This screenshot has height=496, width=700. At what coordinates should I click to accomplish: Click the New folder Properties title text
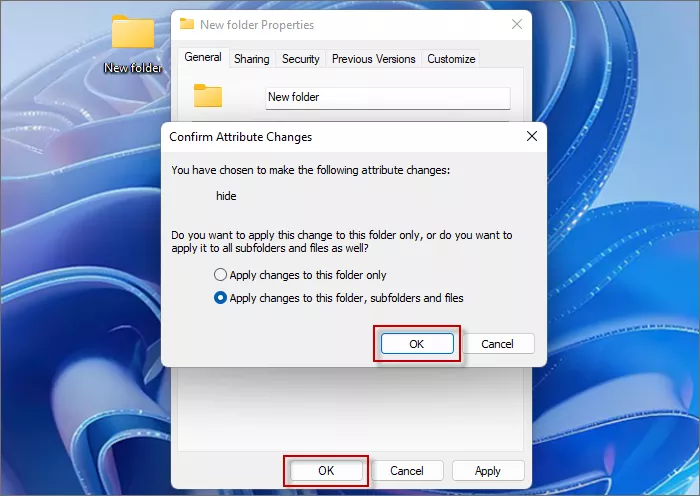(257, 25)
